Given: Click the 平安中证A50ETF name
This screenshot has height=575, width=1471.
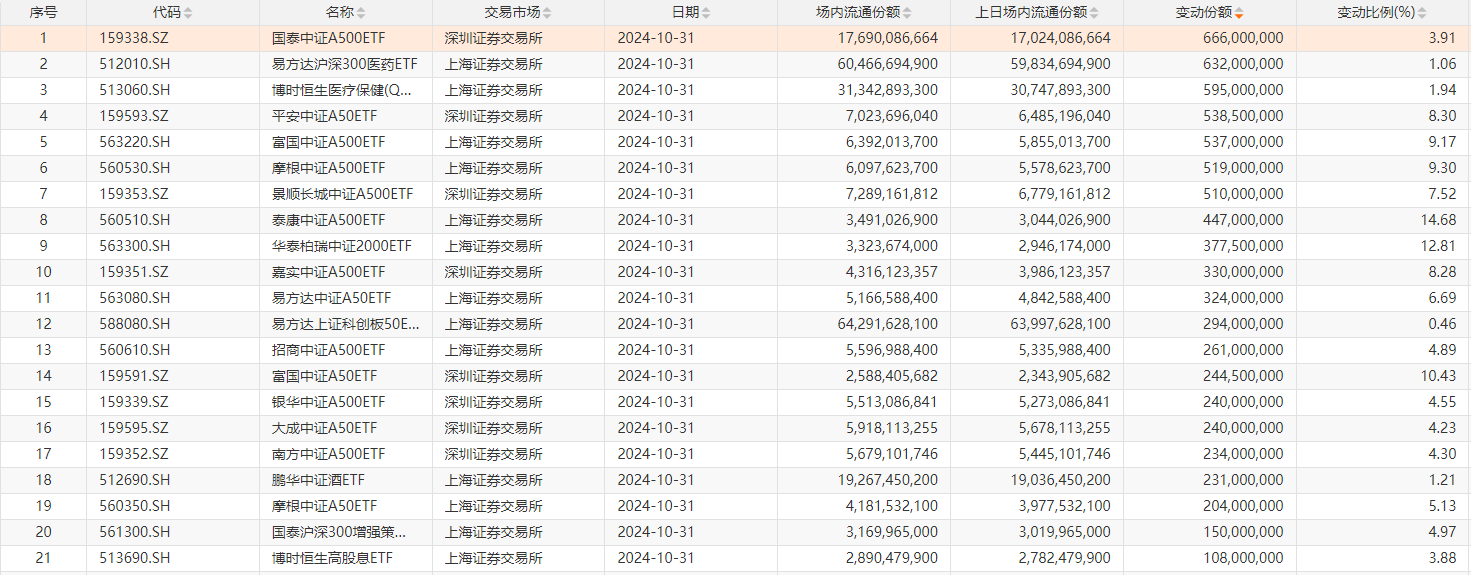Looking at the screenshot, I should tap(324, 116).
